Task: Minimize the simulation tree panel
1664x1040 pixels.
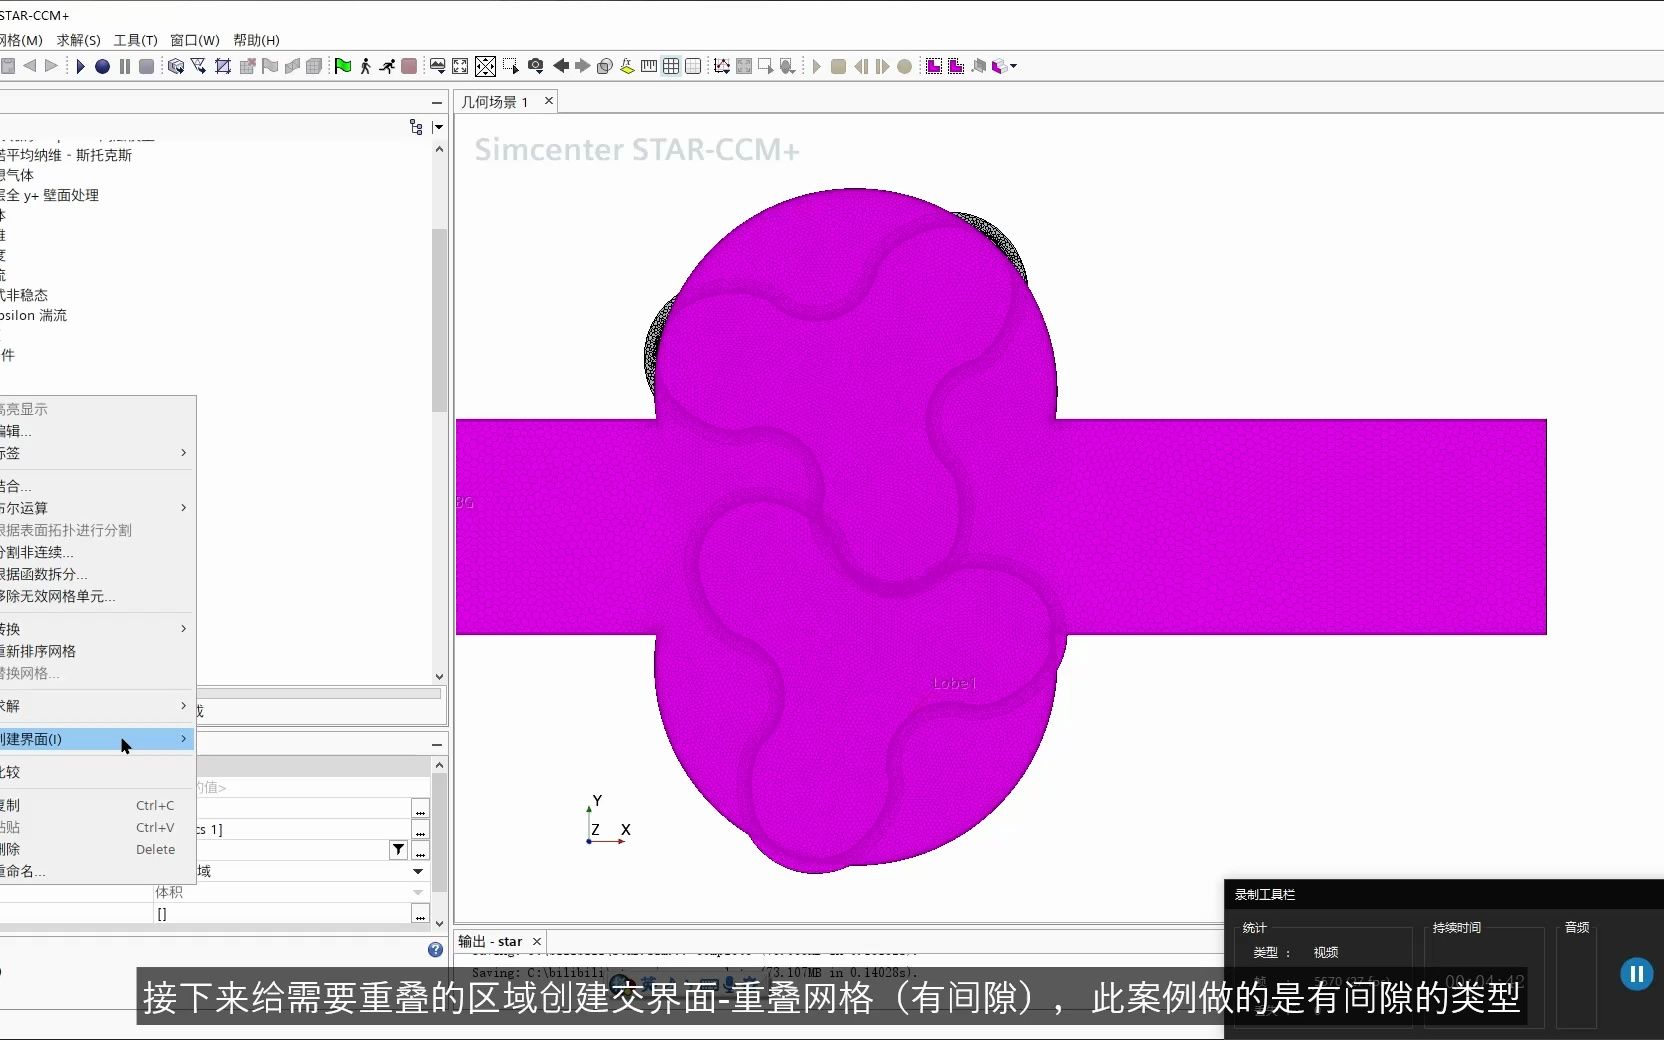Action: click(437, 102)
